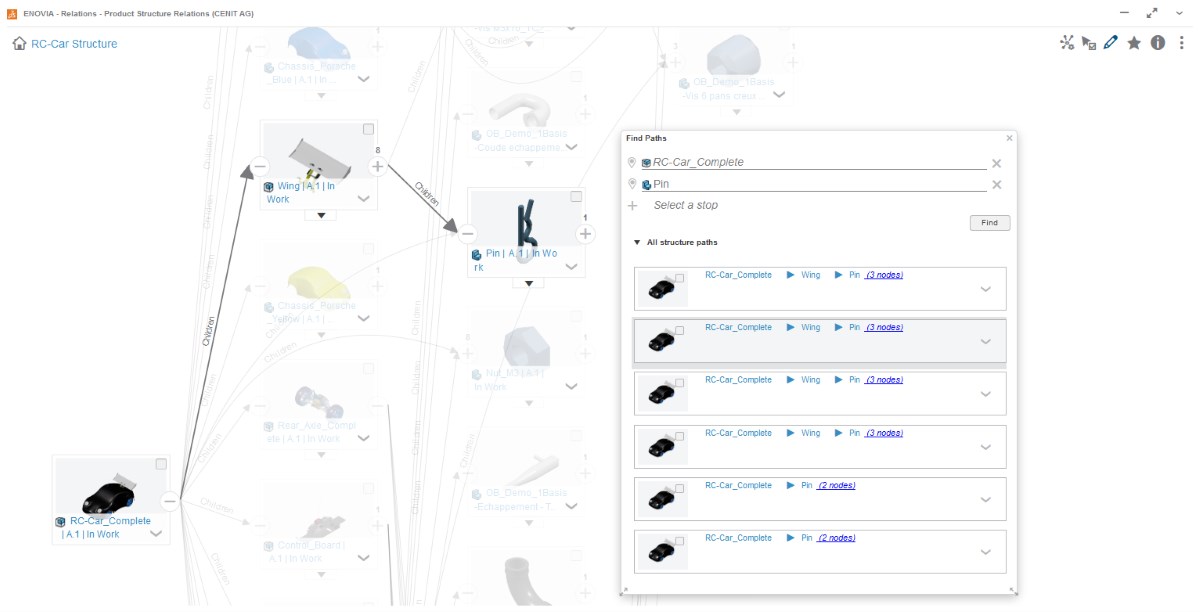Click 'RC-Car_Complete' in the highlighted second path row
This screenshot has height=612, width=1200.
coord(738,327)
